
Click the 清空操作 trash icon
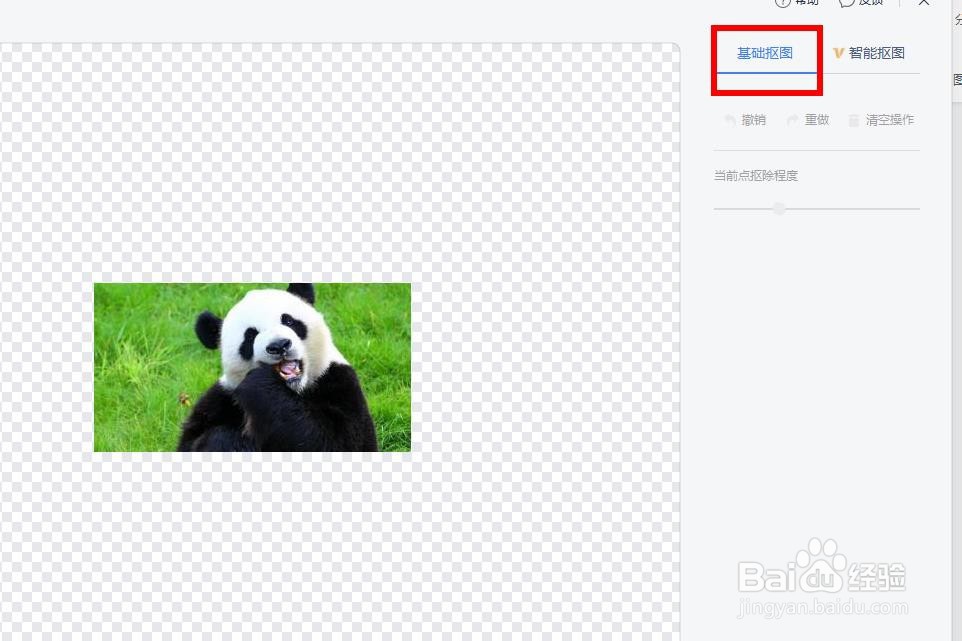point(854,120)
